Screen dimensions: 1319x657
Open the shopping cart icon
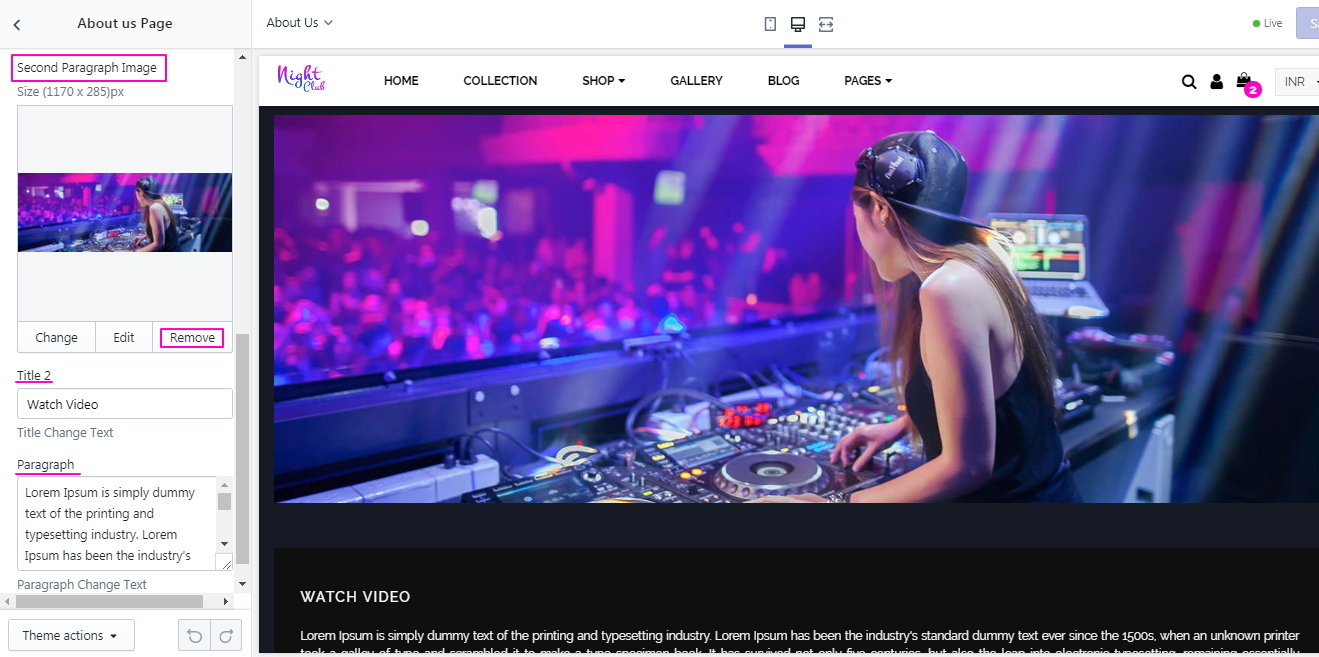point(1243,80)
